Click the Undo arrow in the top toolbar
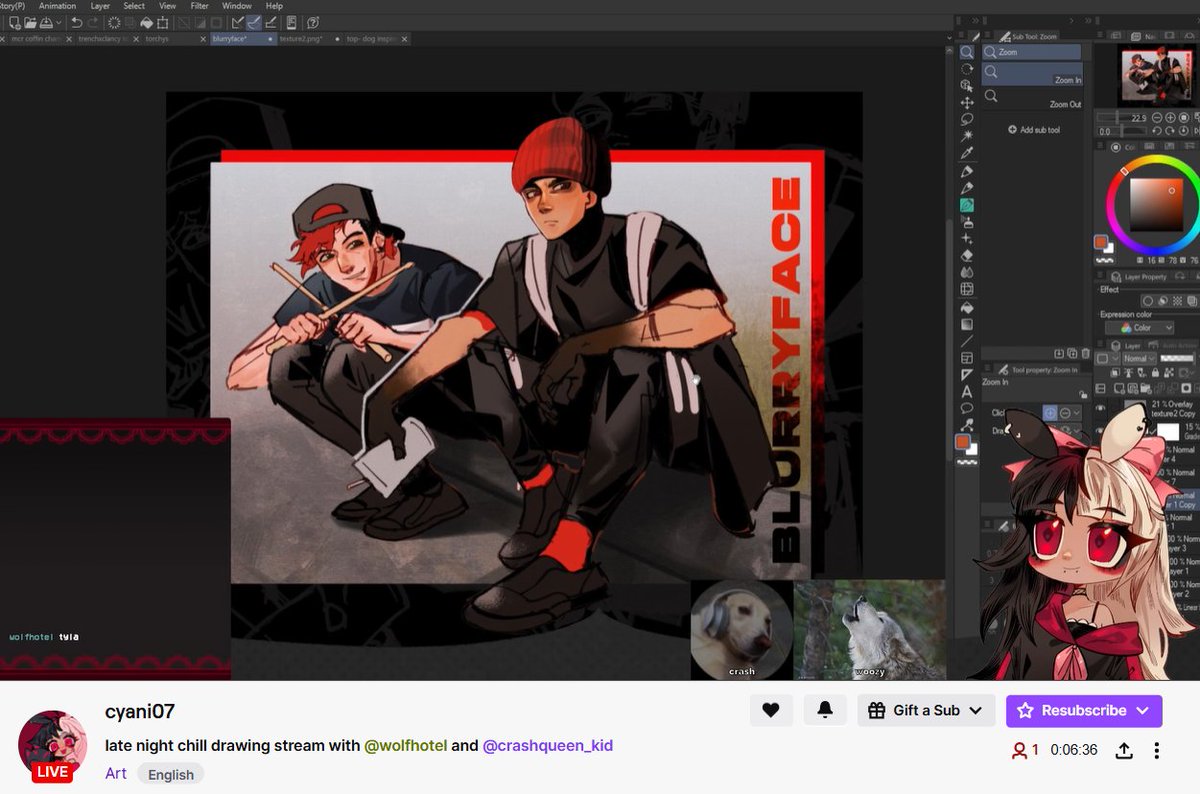Viewport: 1200px width, 794px height. (x=76, y=22)
